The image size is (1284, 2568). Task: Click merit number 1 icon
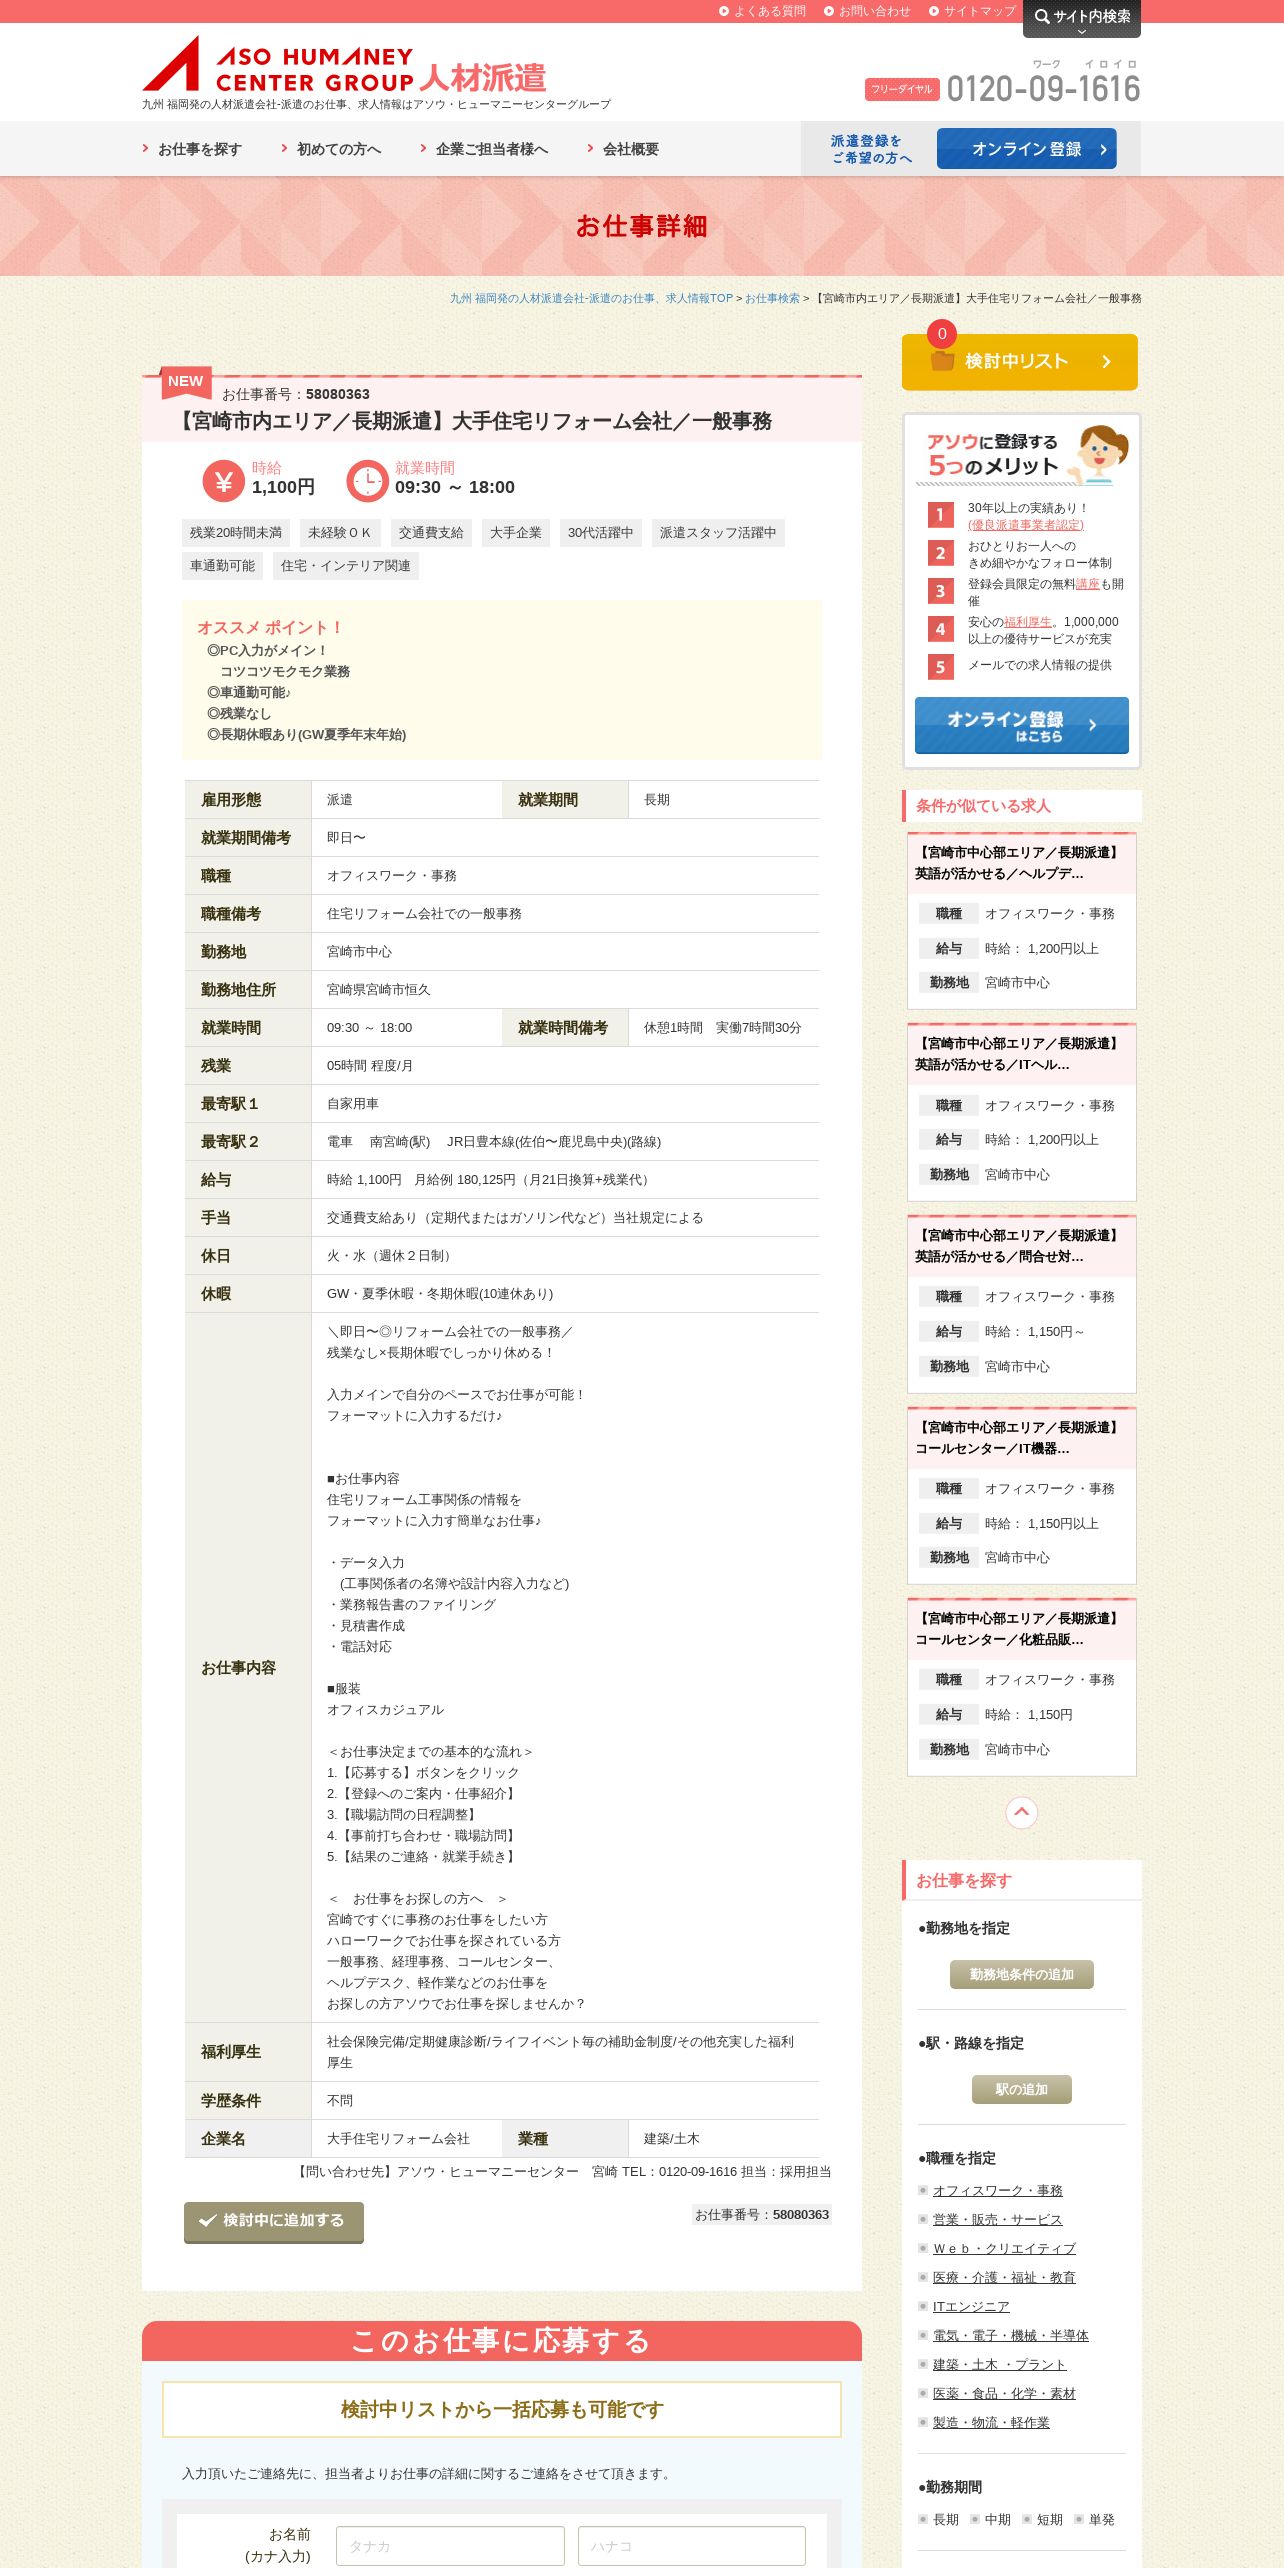[x=940, y=515]
